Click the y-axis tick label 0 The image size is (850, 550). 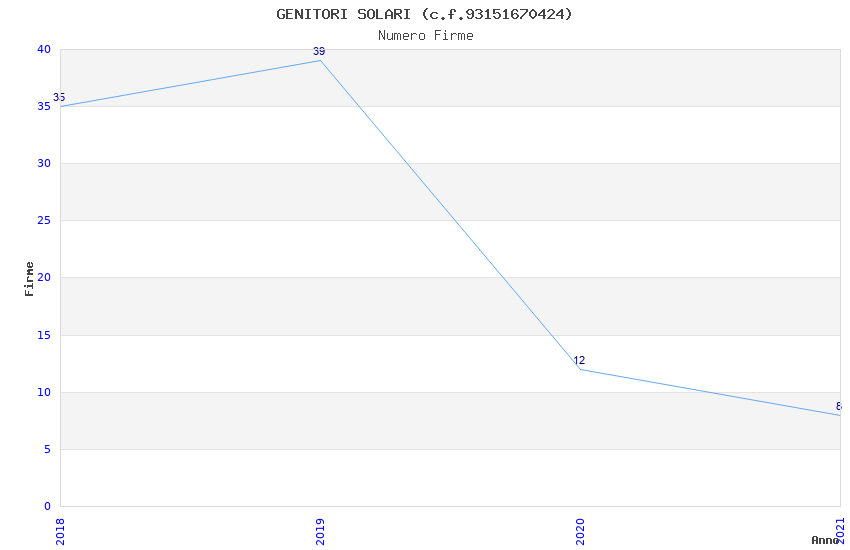(x=46, y=506)
